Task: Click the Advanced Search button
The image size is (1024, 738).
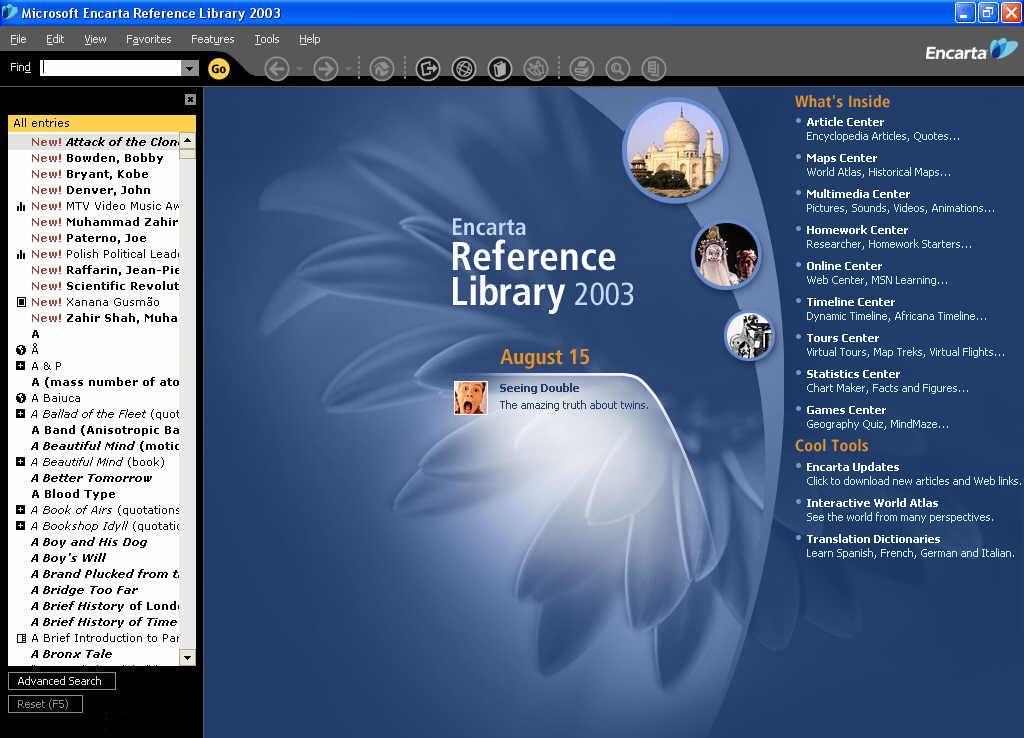Action: click(x=61, y=681)
